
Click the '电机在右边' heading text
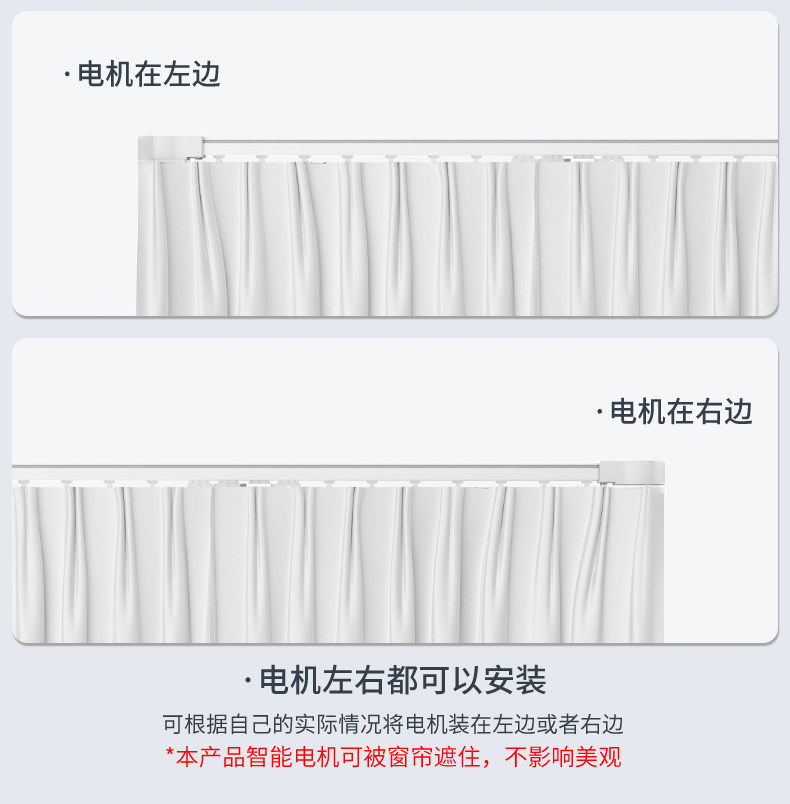681,411
